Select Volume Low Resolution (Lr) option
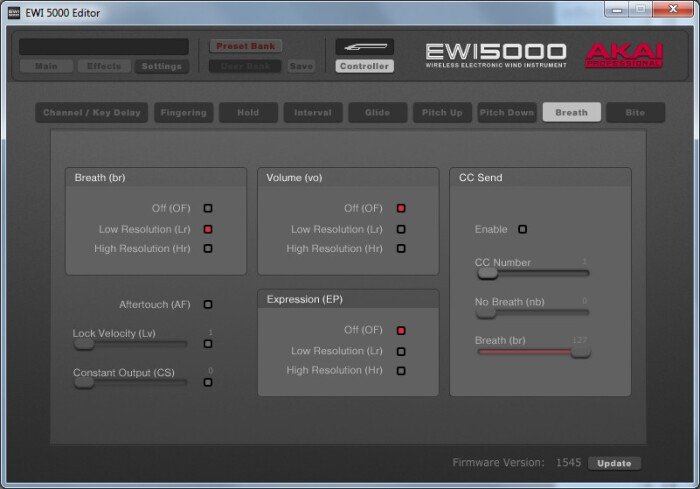Screen dimensions: 700x489 [x=401, y=229]
